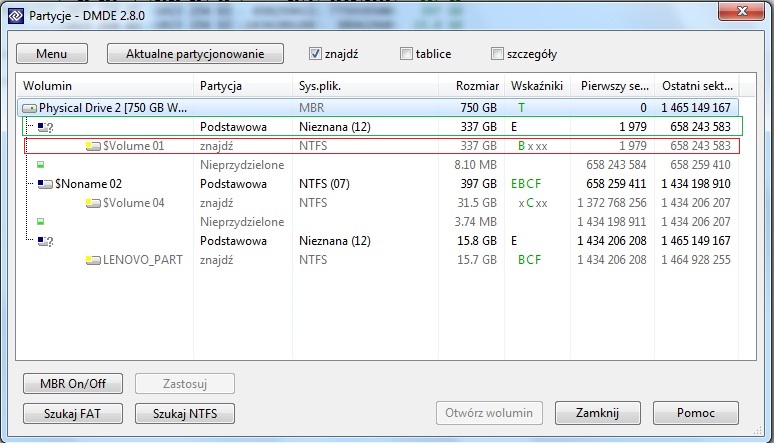Open the Menu button
Image resolution: width=774 pixels, height=443 pixels.
(52, 54)
